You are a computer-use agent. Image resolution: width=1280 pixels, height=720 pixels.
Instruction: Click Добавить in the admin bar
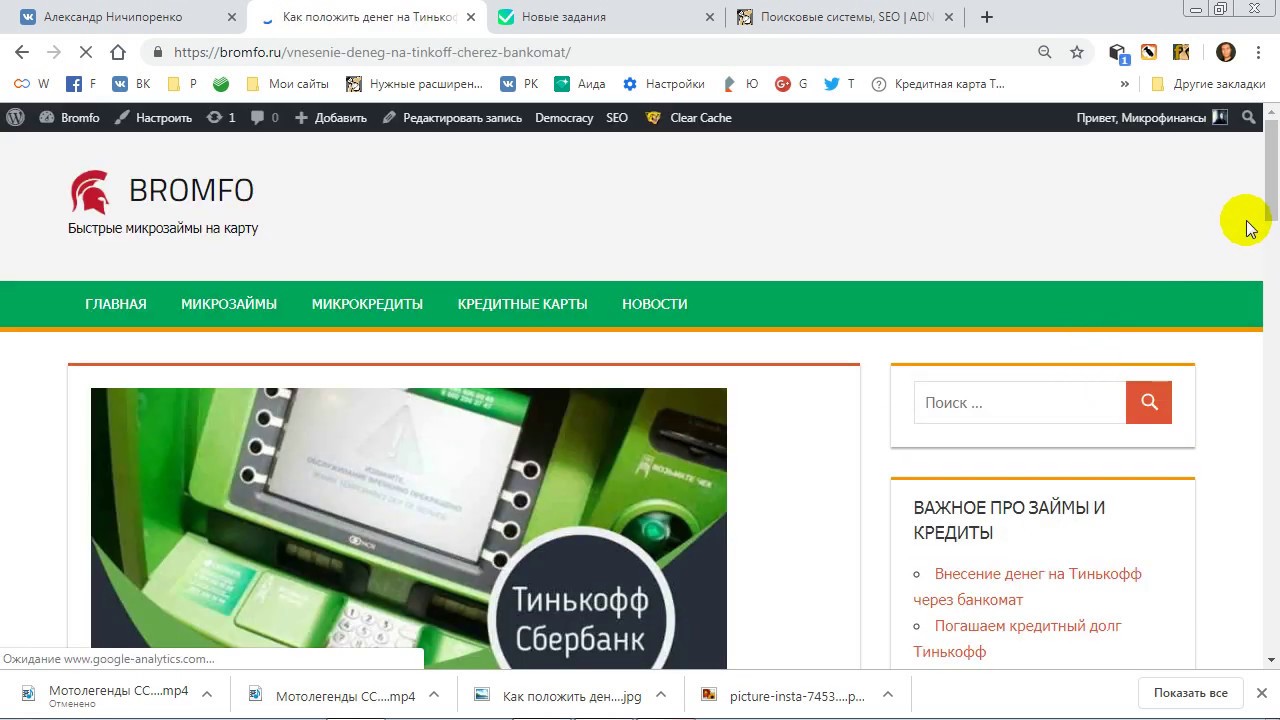coord(331,117)
